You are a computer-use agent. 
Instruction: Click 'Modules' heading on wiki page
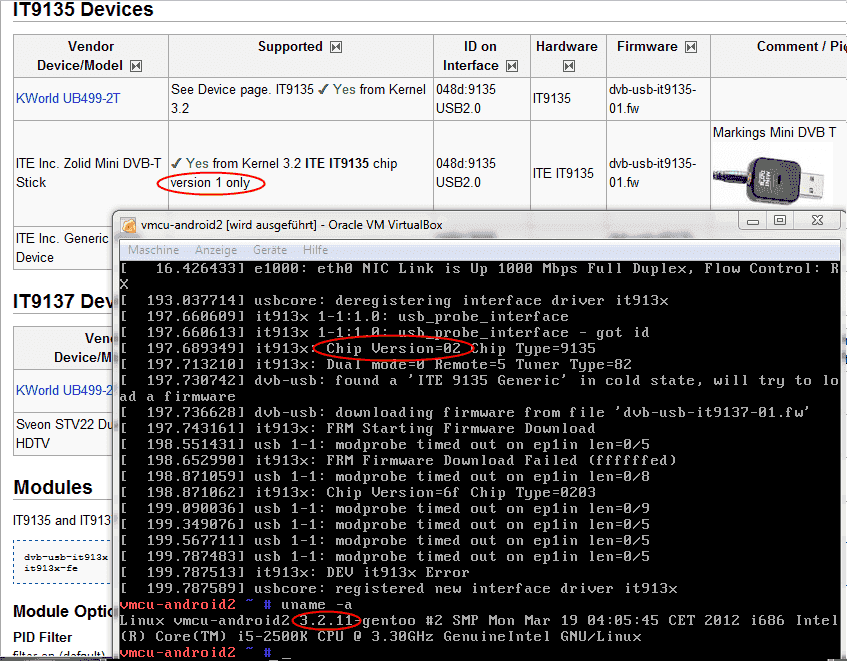pos(53,488)
